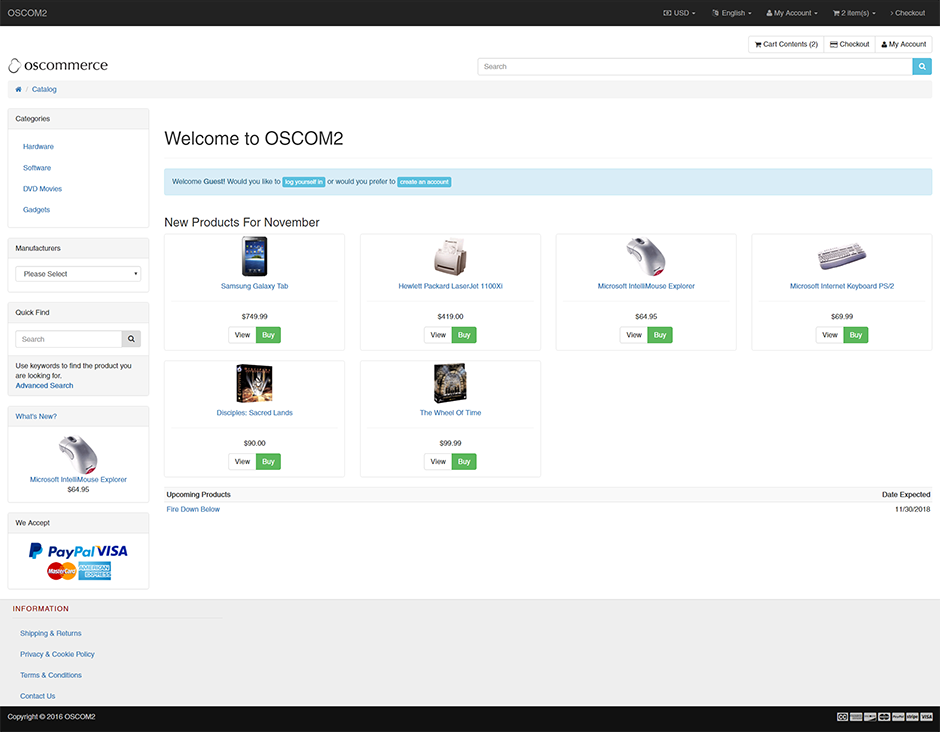Viewport: 940px width, 732px height.
Task: Click the Quick Find magnifier button
Action: [131, 339]
